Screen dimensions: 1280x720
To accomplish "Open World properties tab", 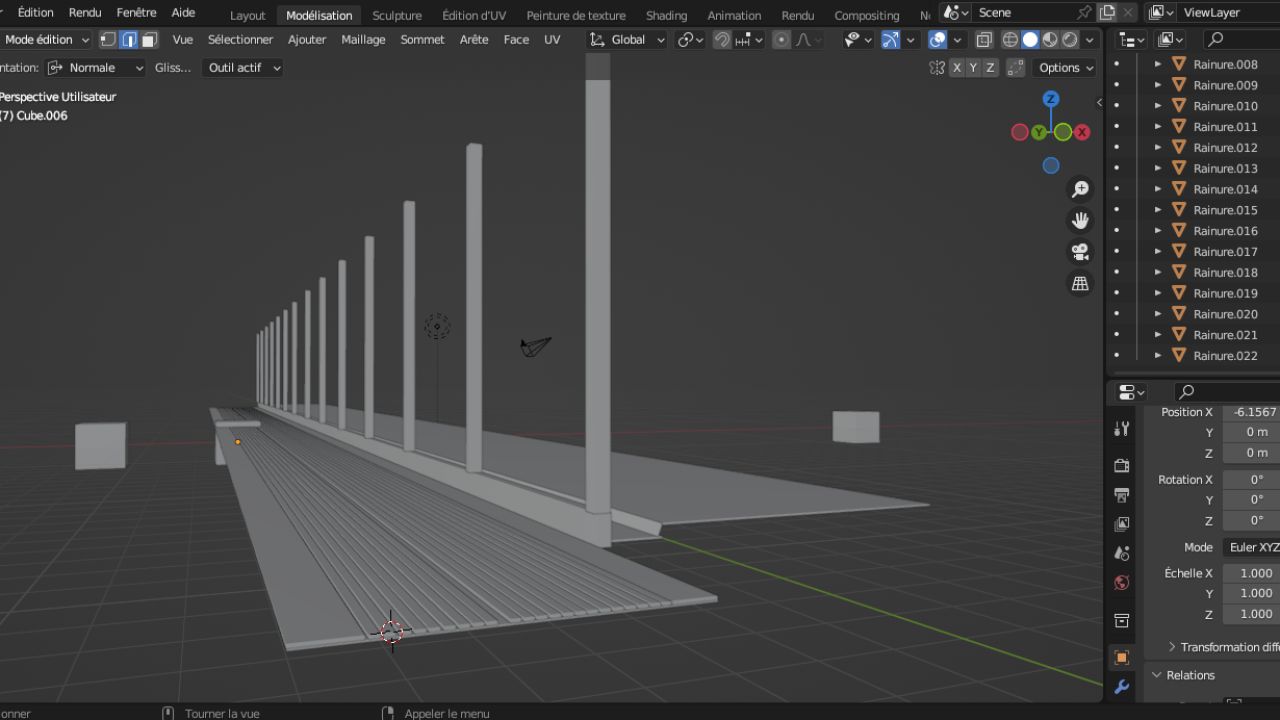I will (1122, 582).
